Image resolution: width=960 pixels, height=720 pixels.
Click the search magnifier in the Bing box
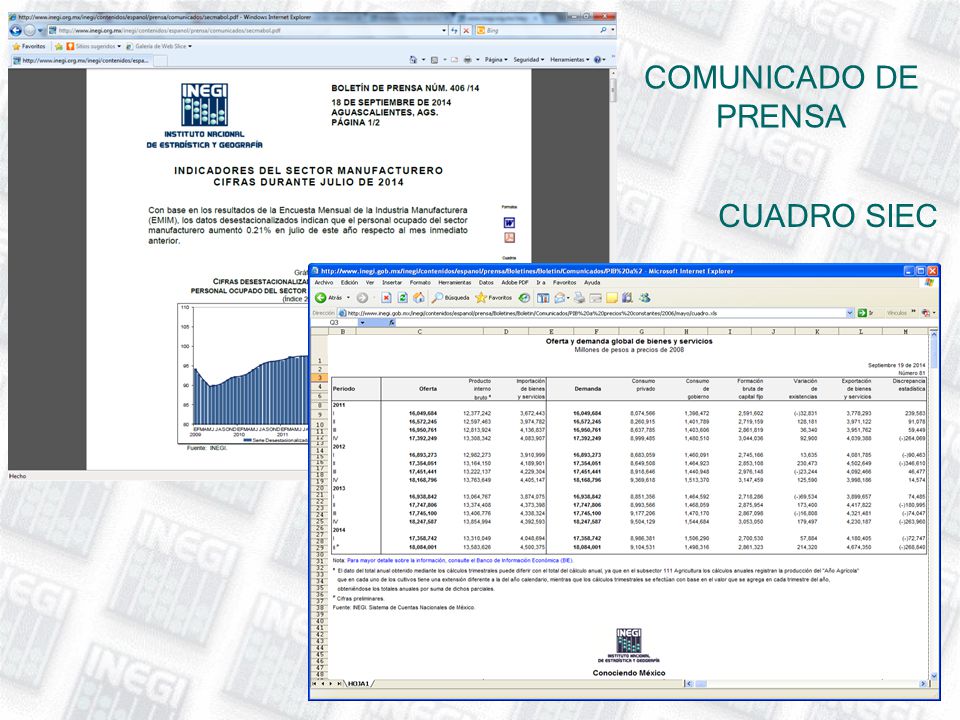[603, 30]
